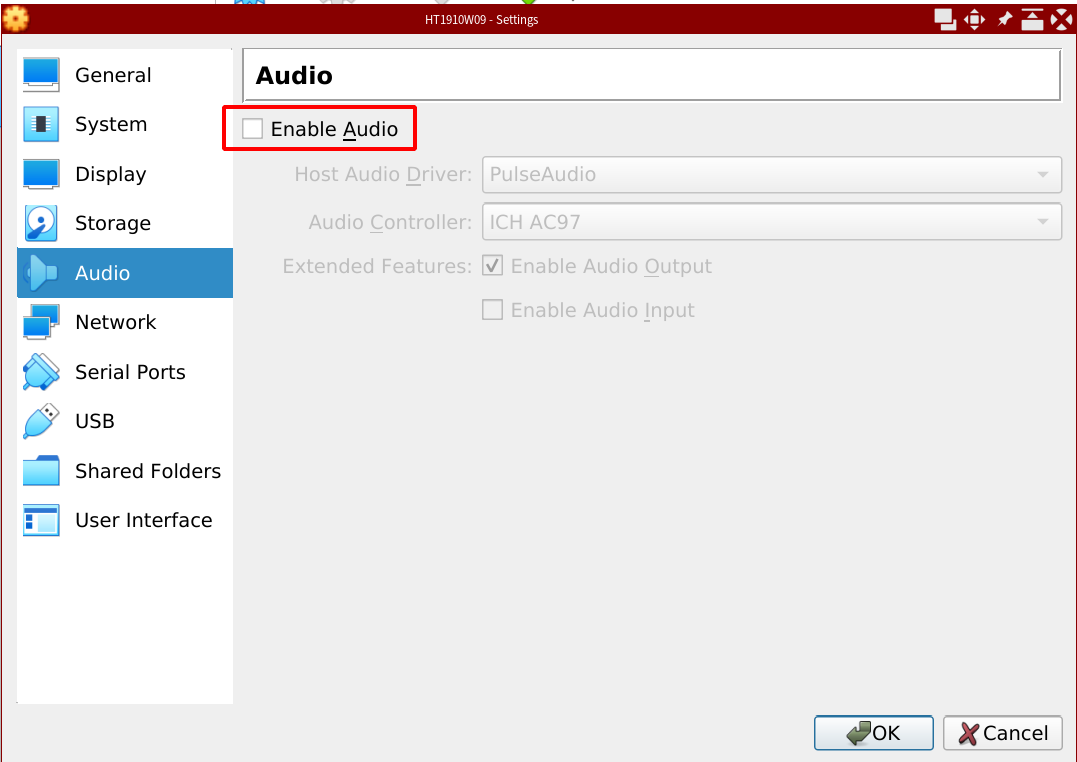1077x762 pixels.
Task: Expand the Audio Controller combo box
Action: (x=771, y=222)
